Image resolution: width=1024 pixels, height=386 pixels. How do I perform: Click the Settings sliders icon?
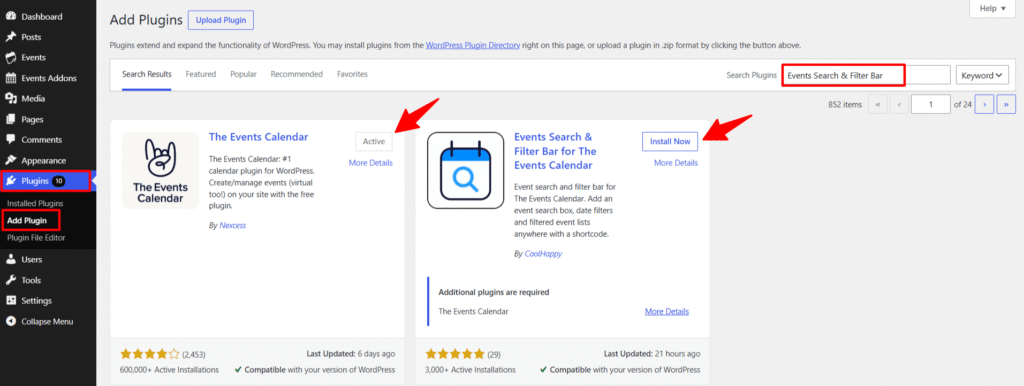[10, 300]
